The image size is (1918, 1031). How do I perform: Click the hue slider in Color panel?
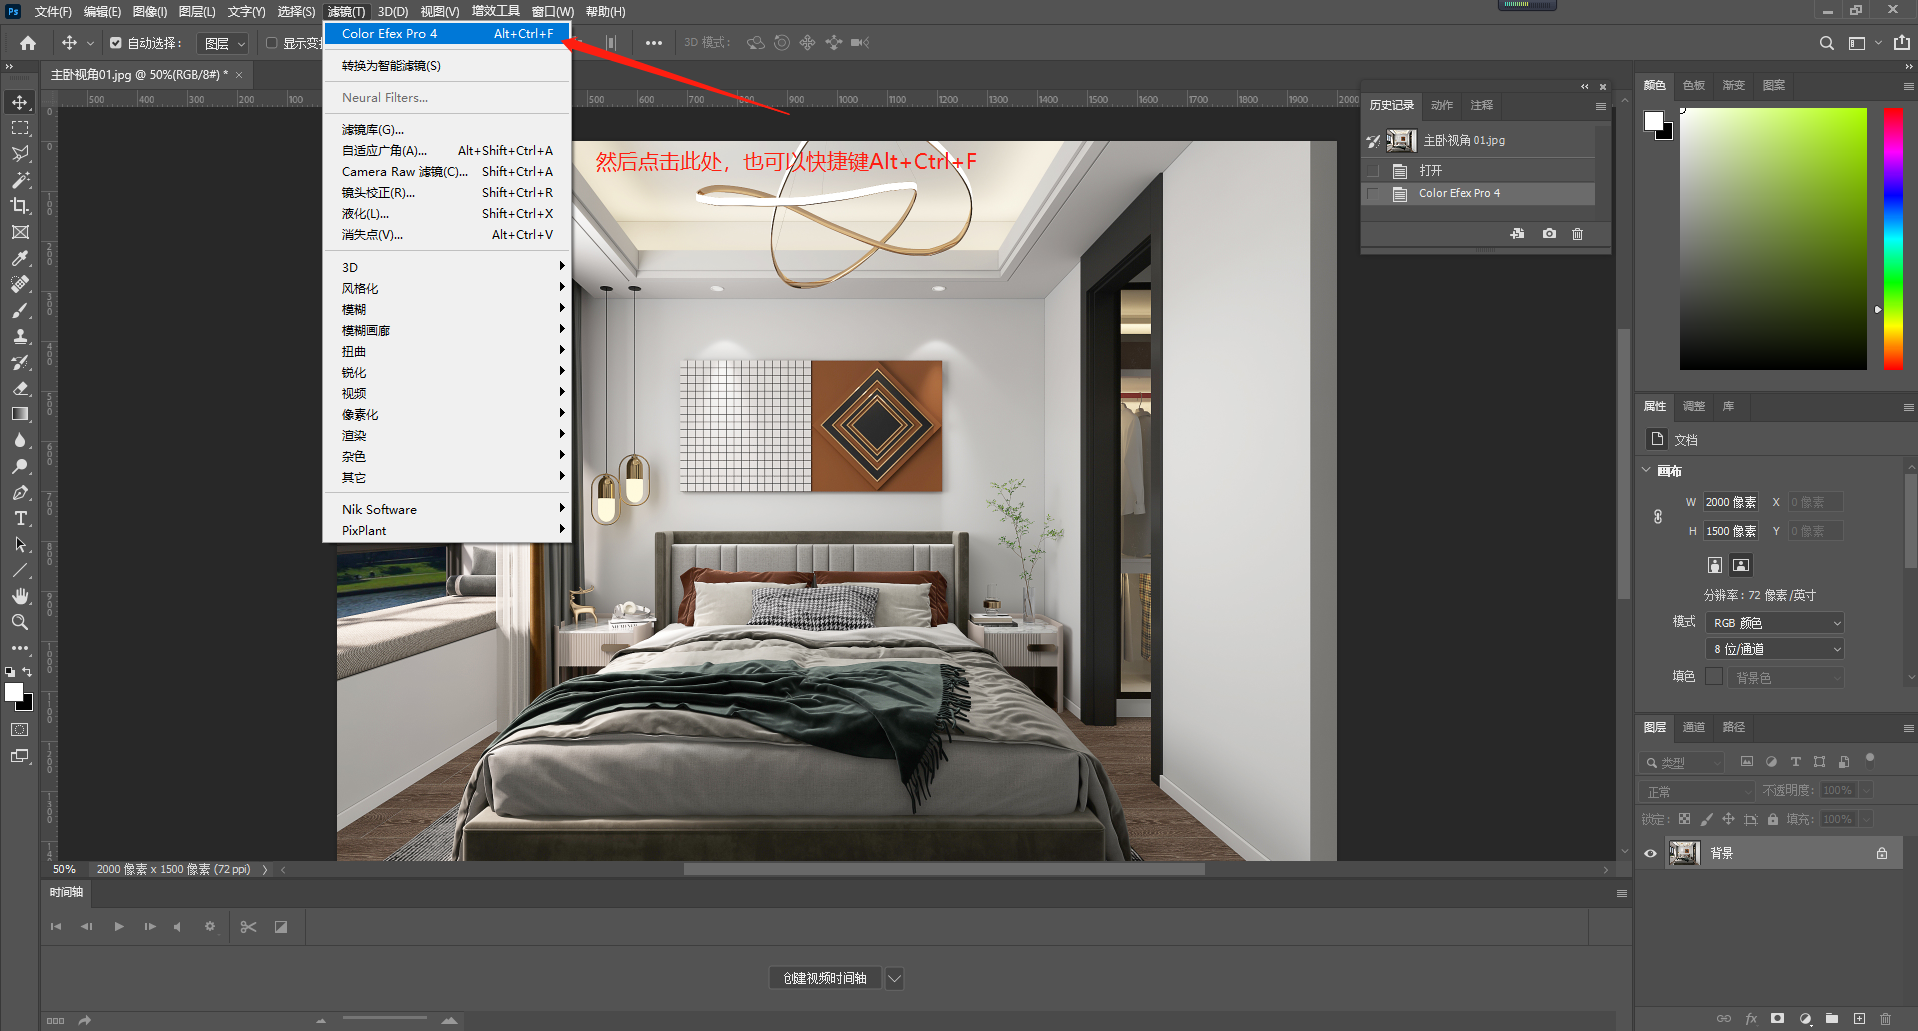[1894, 238]
